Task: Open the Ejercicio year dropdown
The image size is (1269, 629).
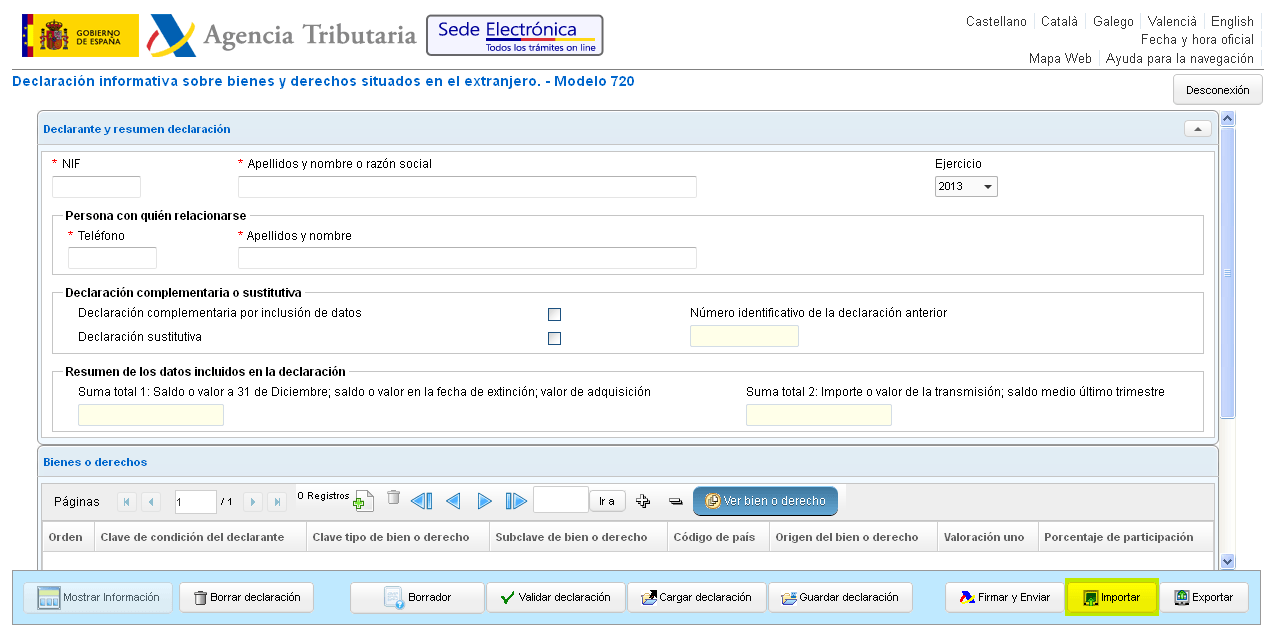Action: tap(985, 186)
